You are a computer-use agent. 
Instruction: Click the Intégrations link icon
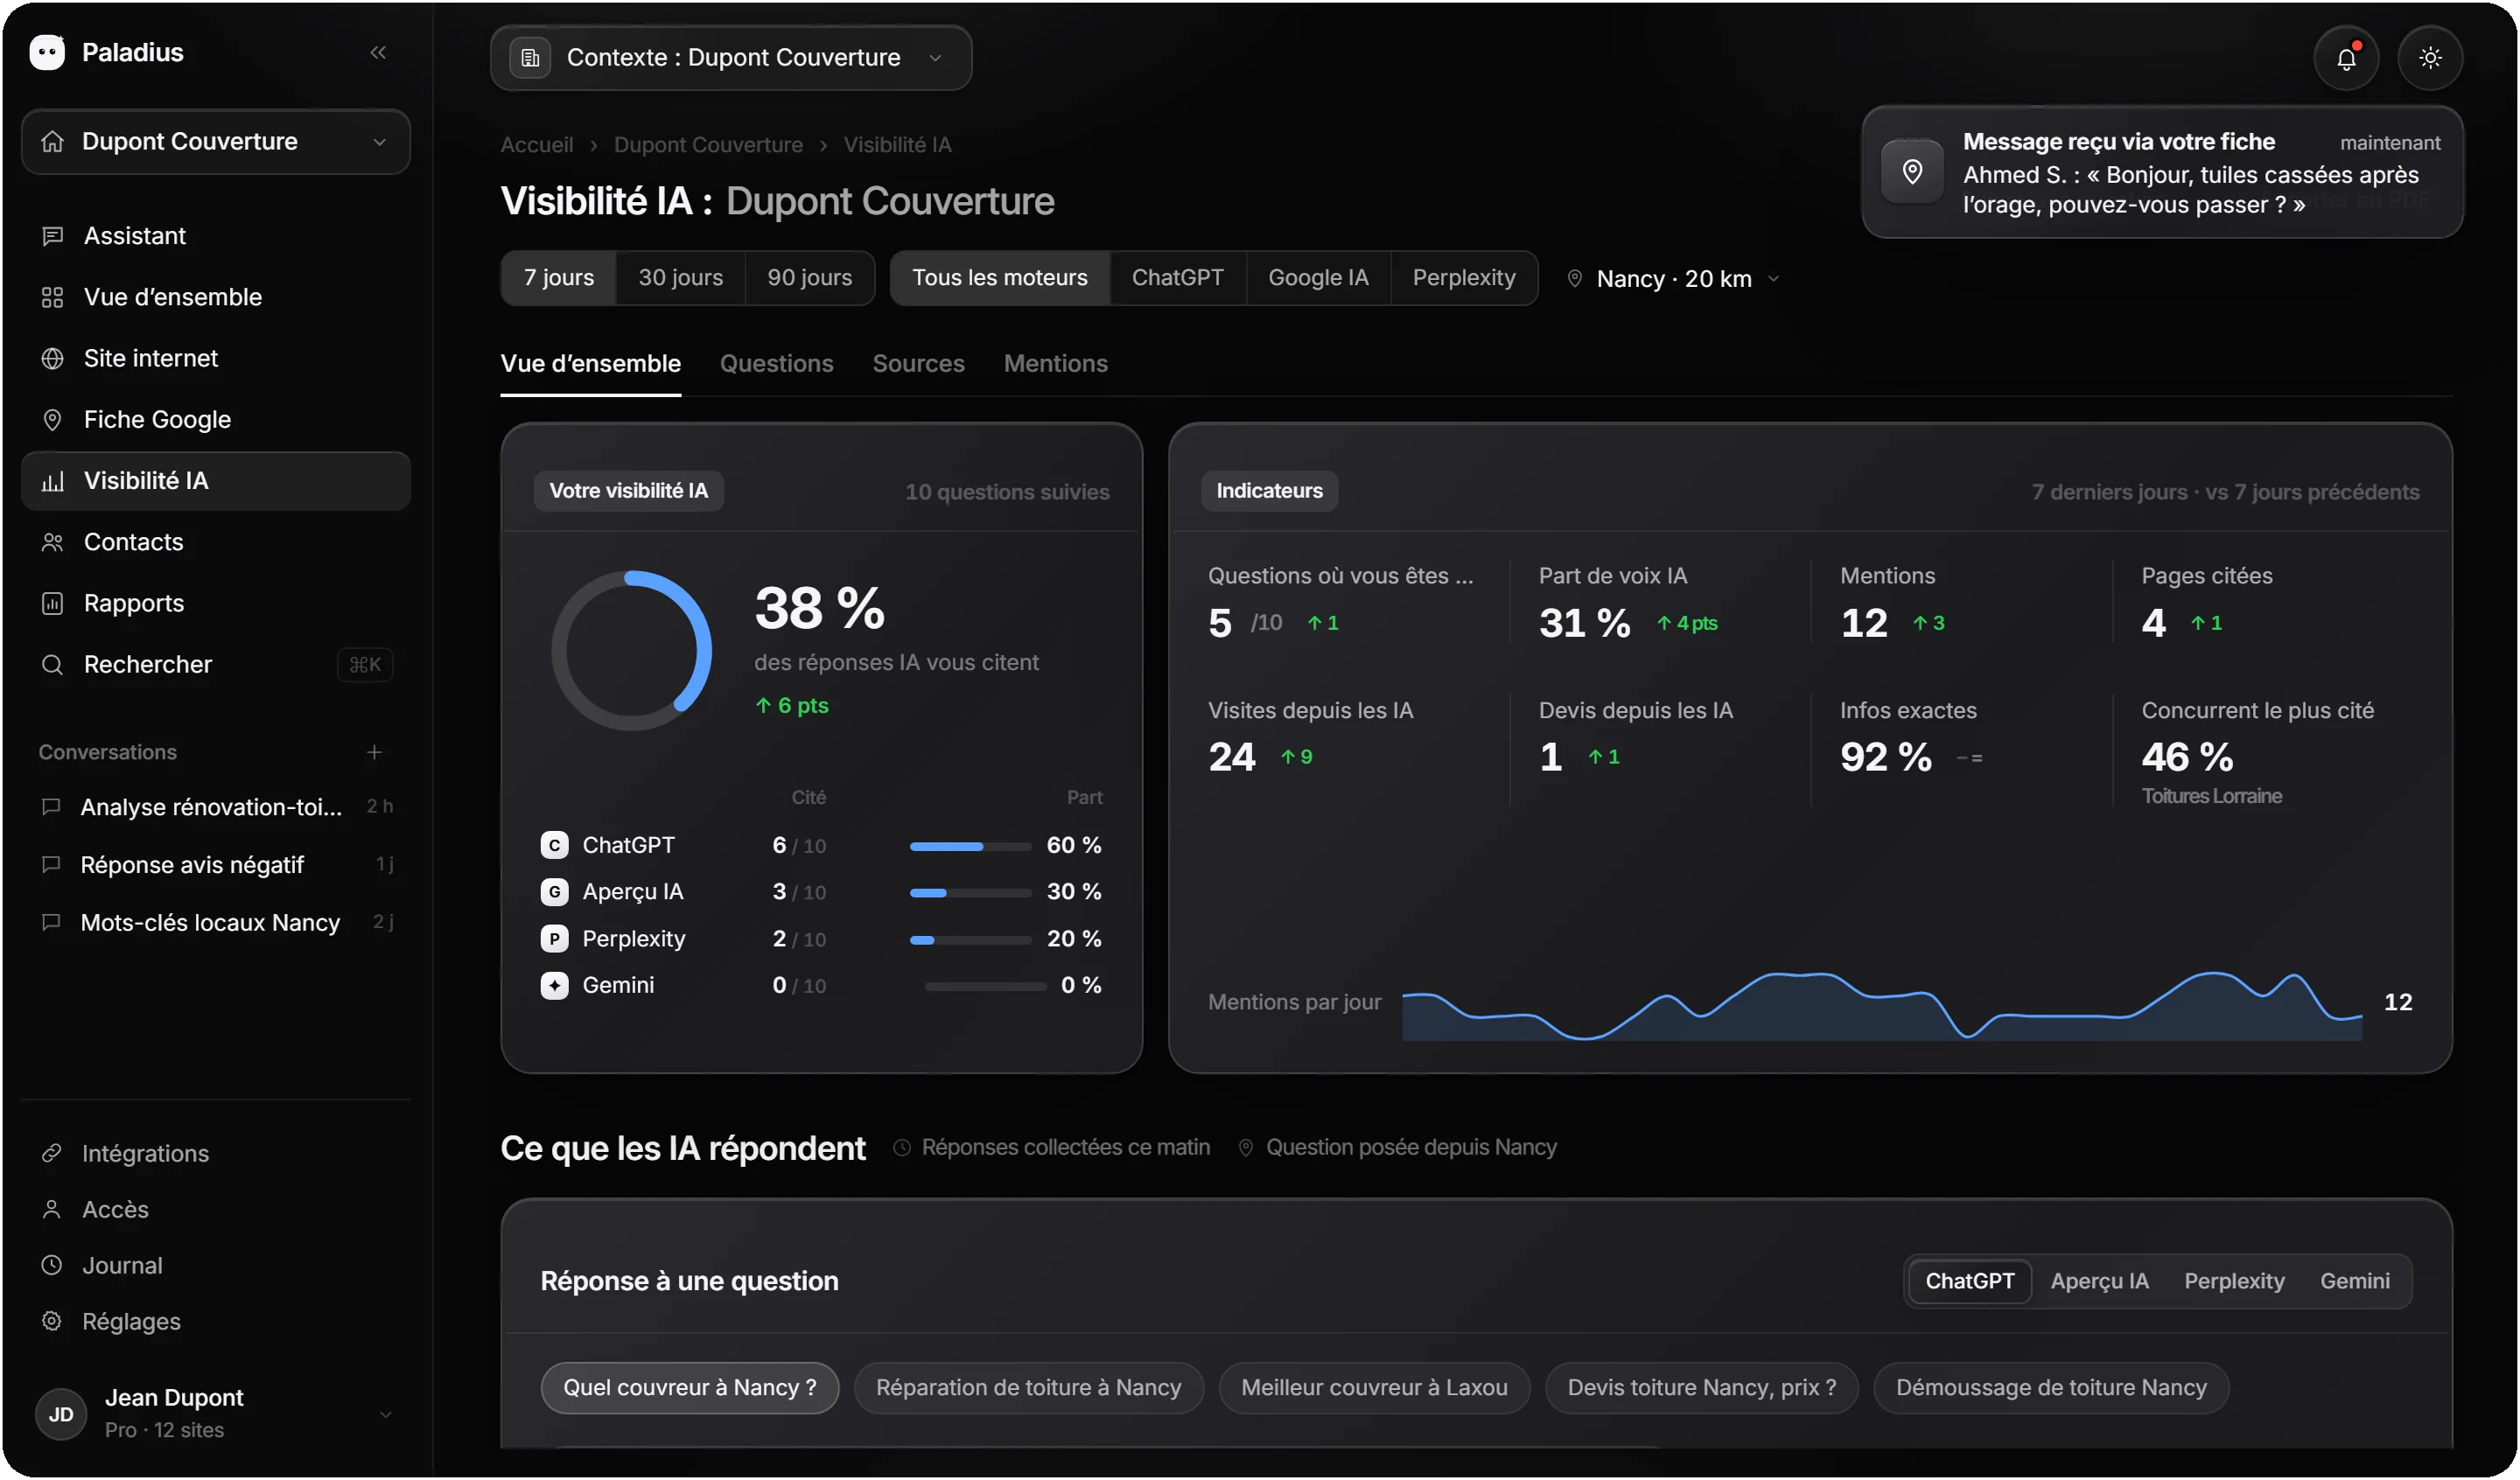[52, 1153]
